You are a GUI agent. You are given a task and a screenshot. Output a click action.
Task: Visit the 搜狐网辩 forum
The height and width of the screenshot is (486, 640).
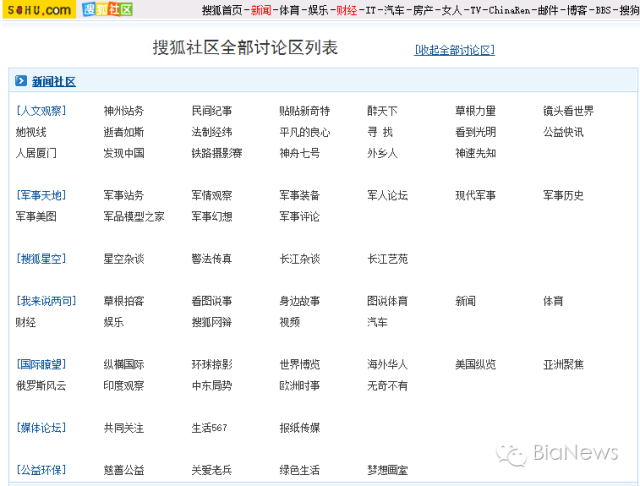[x=211, y=322]
